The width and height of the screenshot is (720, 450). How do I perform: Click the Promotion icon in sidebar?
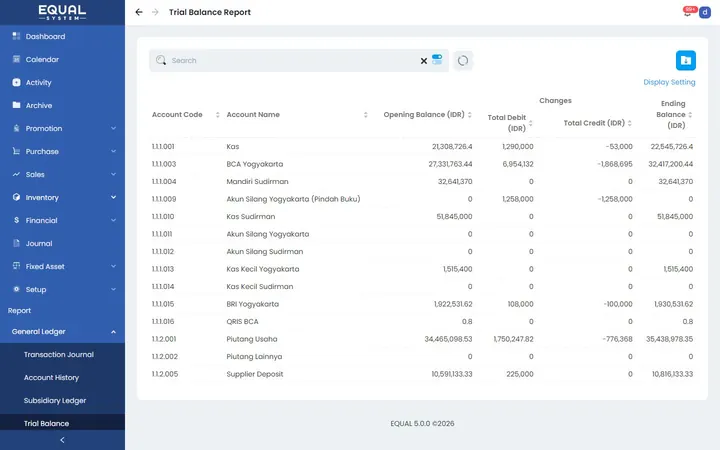17,128
